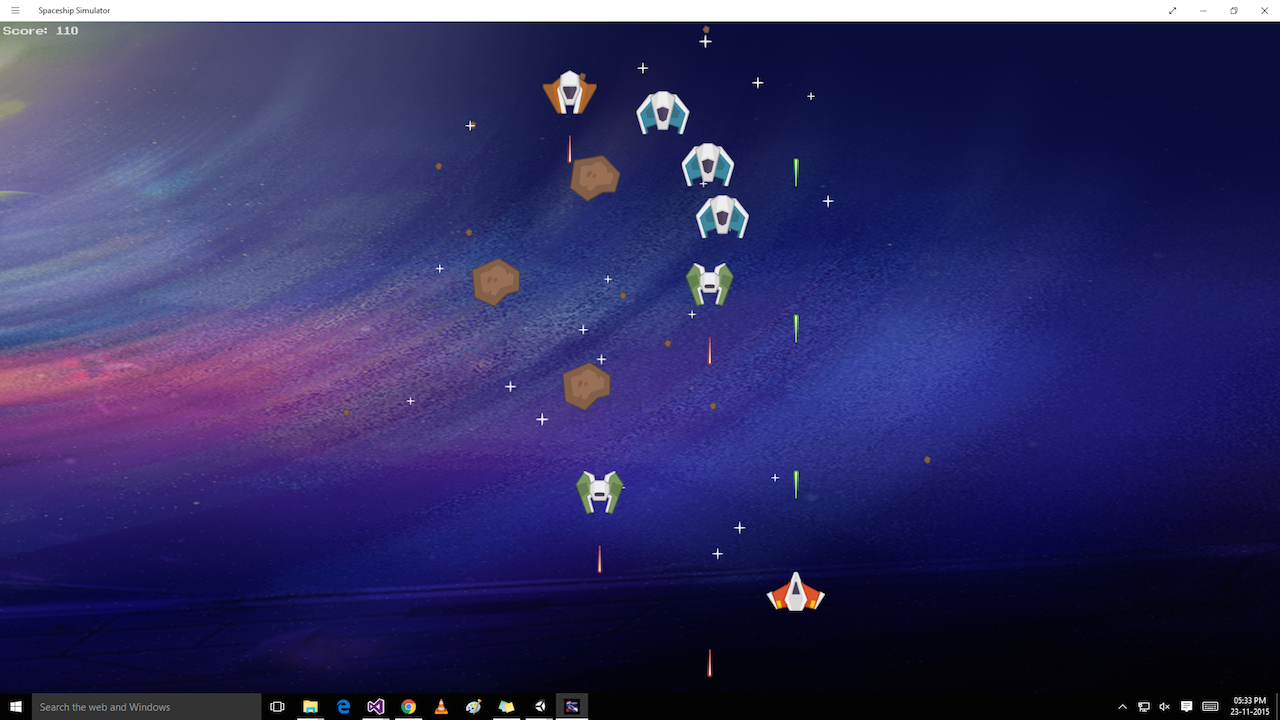Click the topmost teal enemy ship
The image size is (1280, 720).
662,113
